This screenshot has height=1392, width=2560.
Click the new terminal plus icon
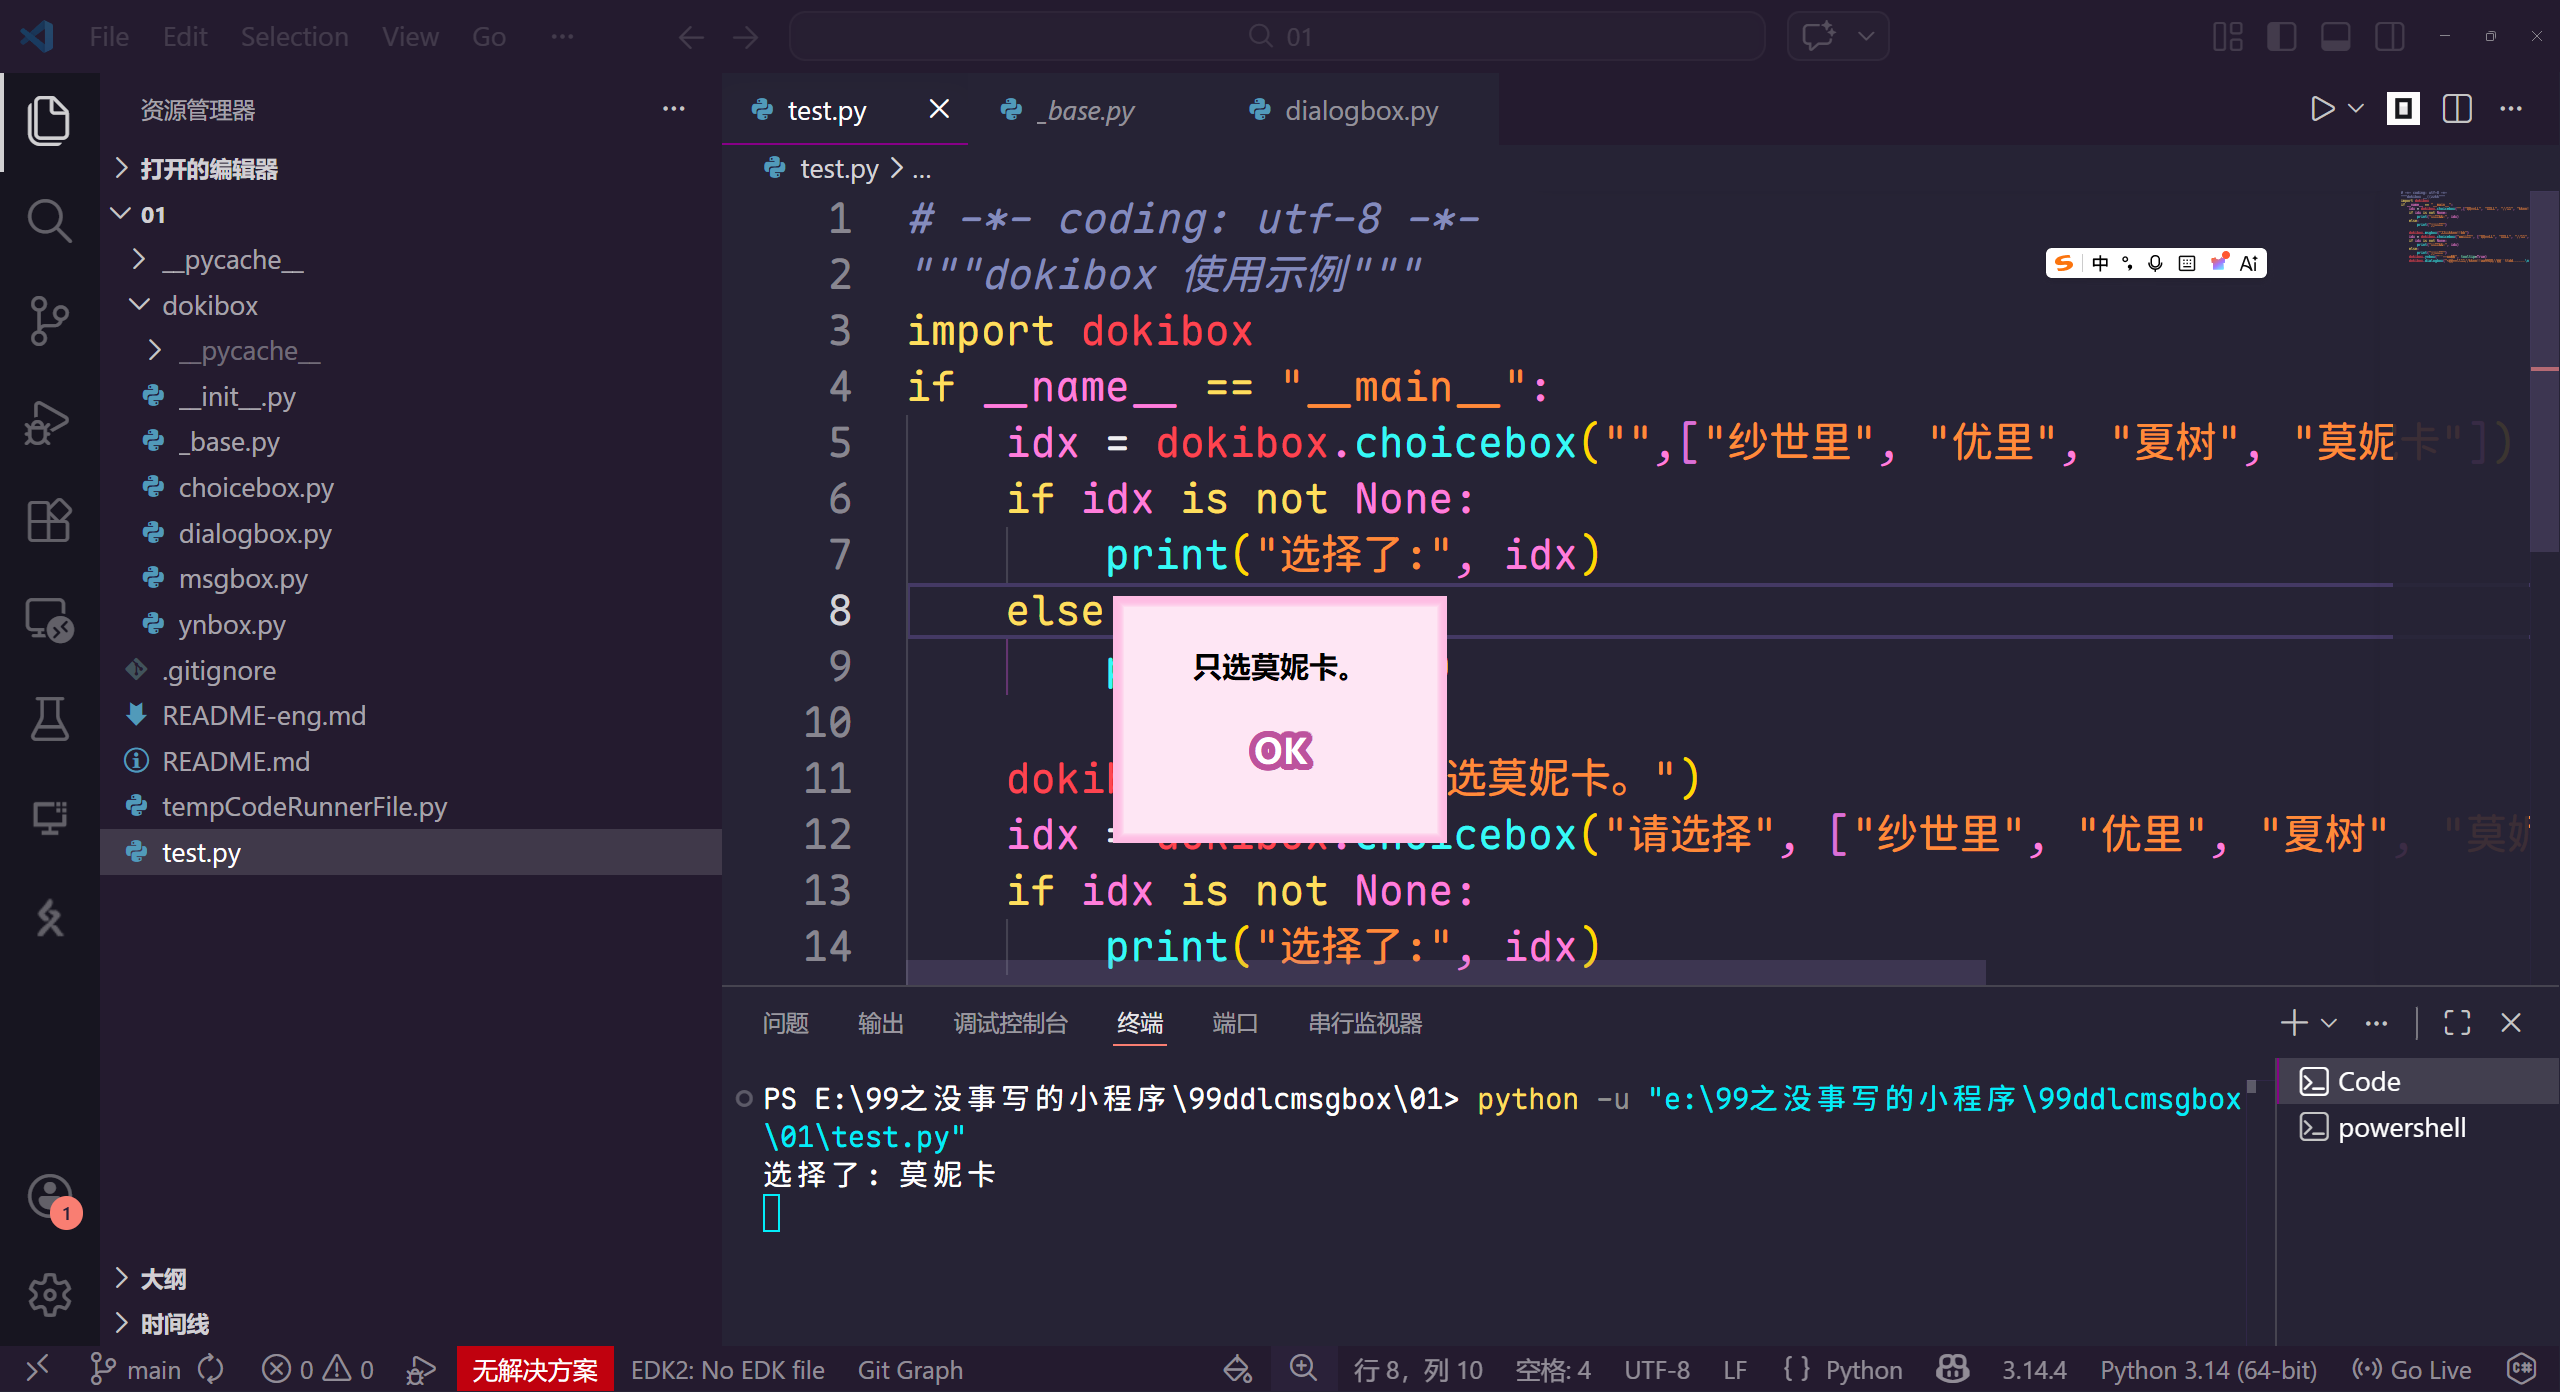(2294, 1022)
